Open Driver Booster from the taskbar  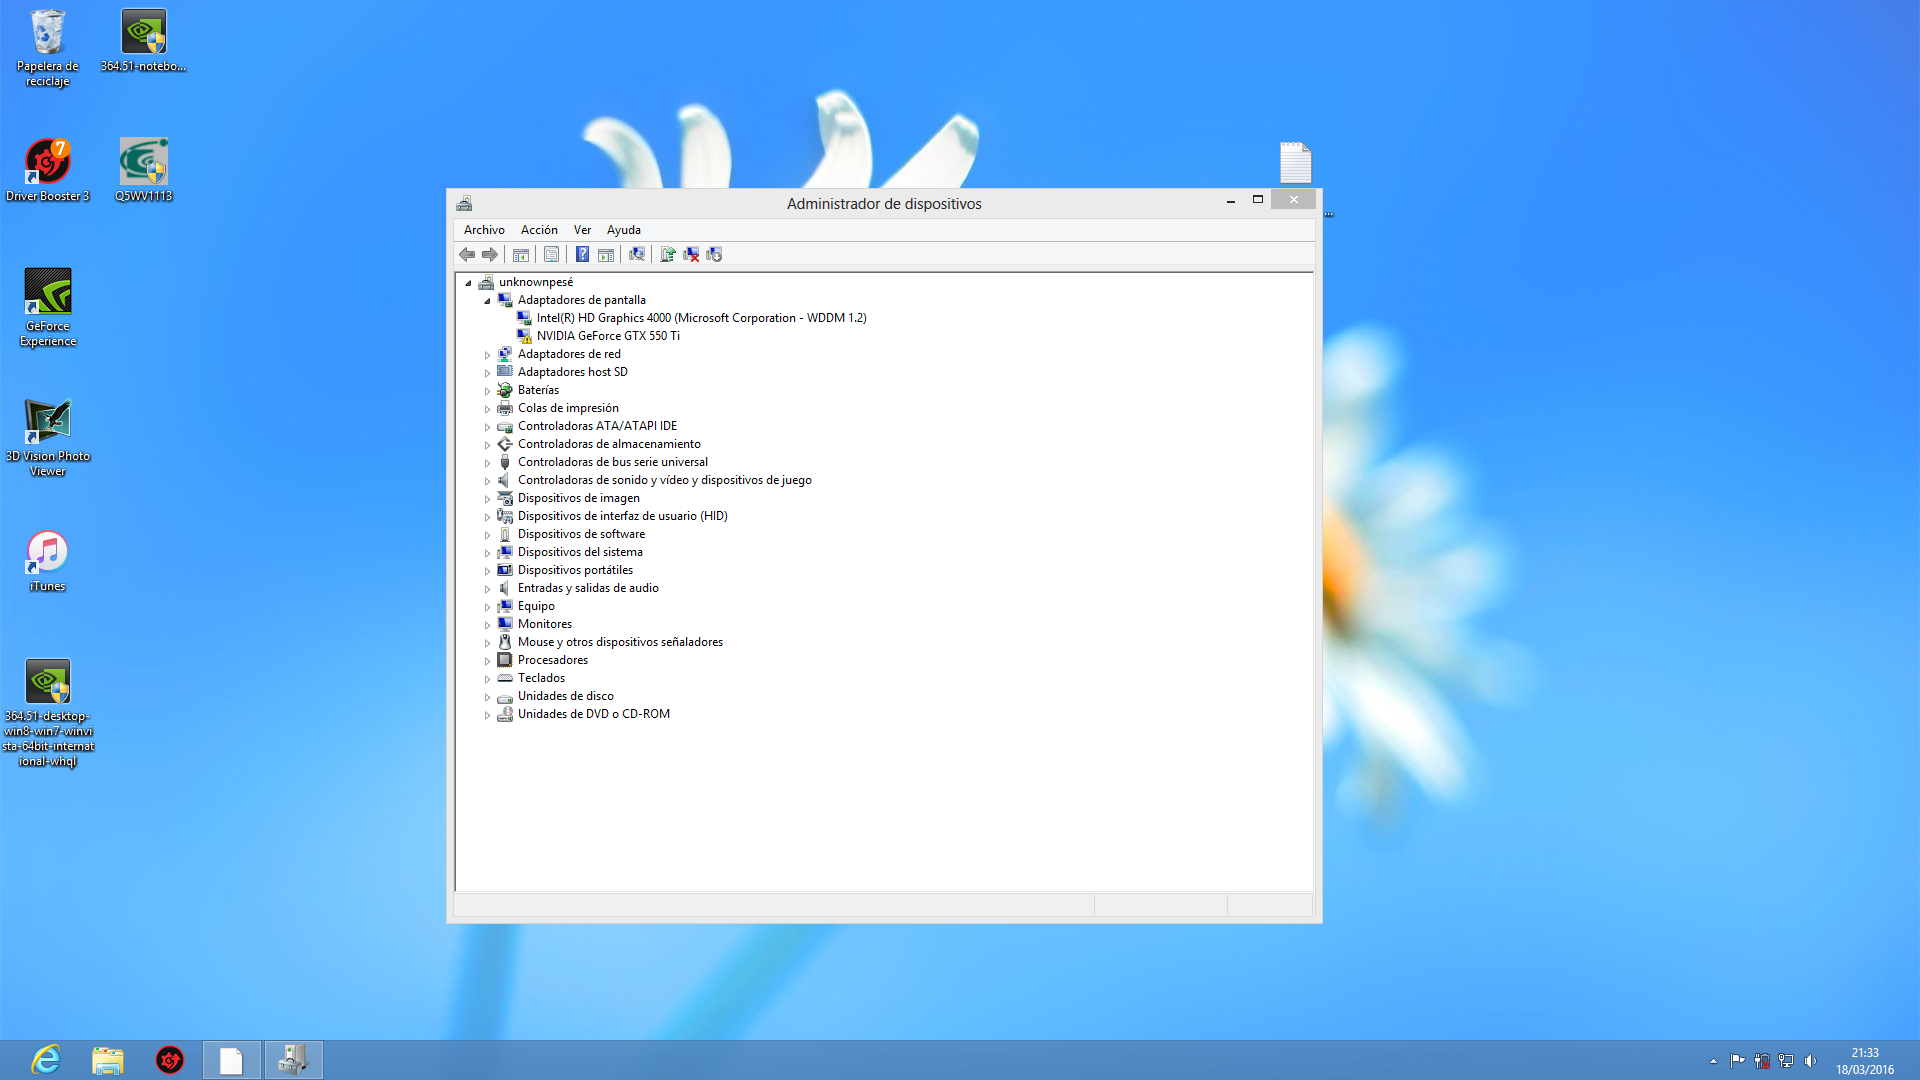point(170,1060)
